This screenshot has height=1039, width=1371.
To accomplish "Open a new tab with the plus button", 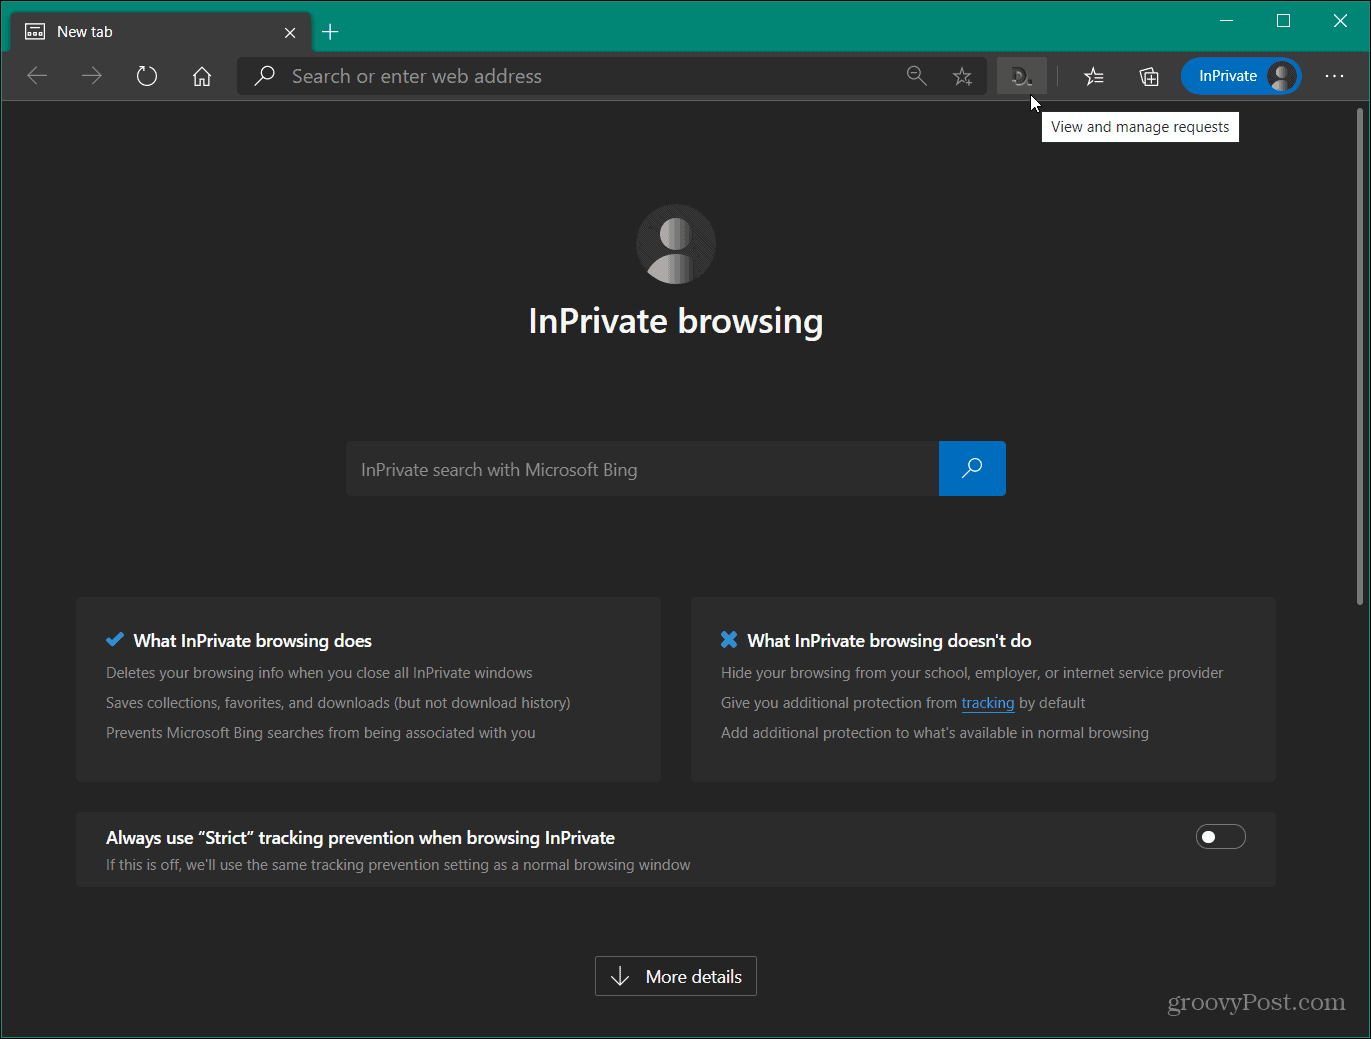I will [330, 31].
